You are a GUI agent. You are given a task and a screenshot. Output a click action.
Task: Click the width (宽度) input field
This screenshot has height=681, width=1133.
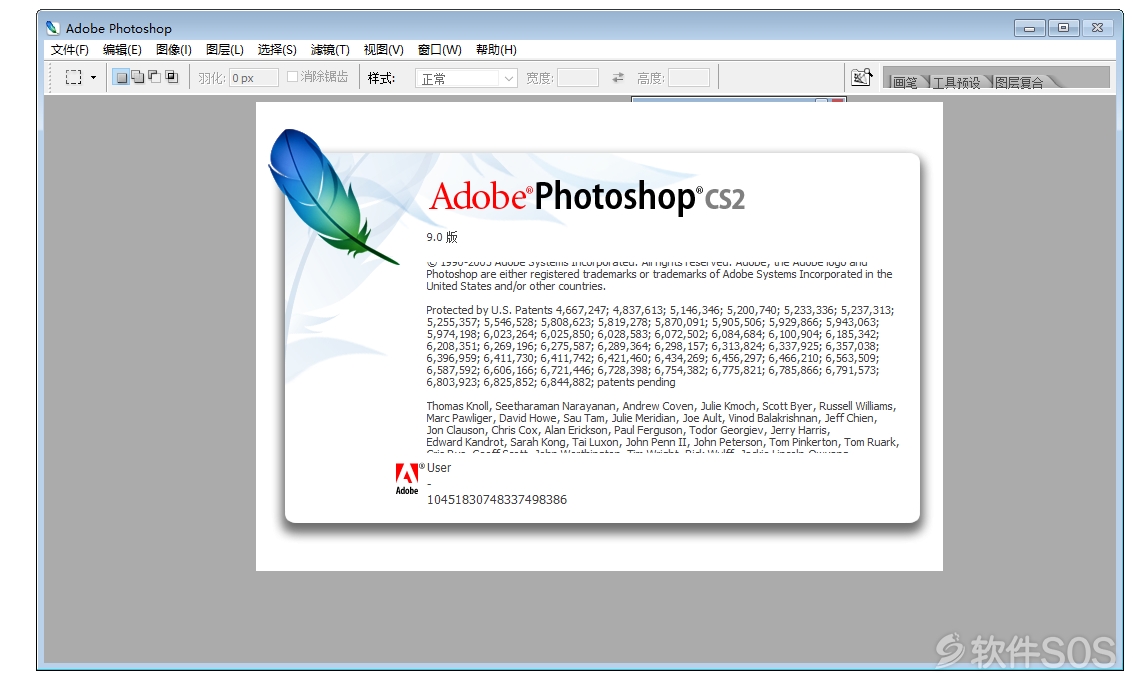[x=578, y=77]
